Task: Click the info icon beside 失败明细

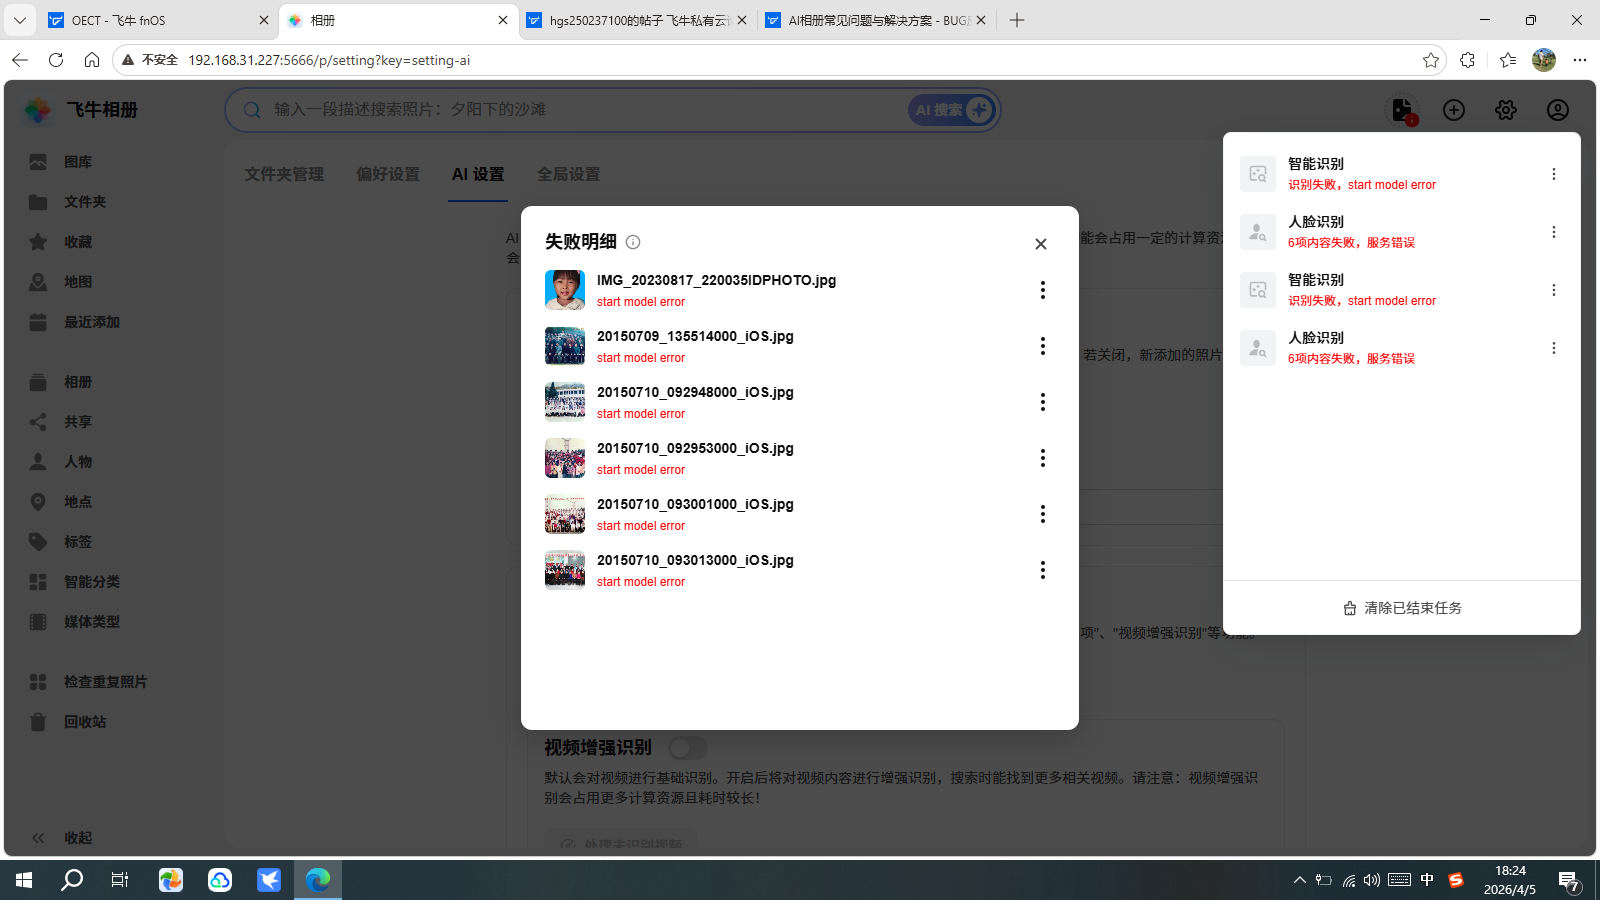Action: click(633, 242)
